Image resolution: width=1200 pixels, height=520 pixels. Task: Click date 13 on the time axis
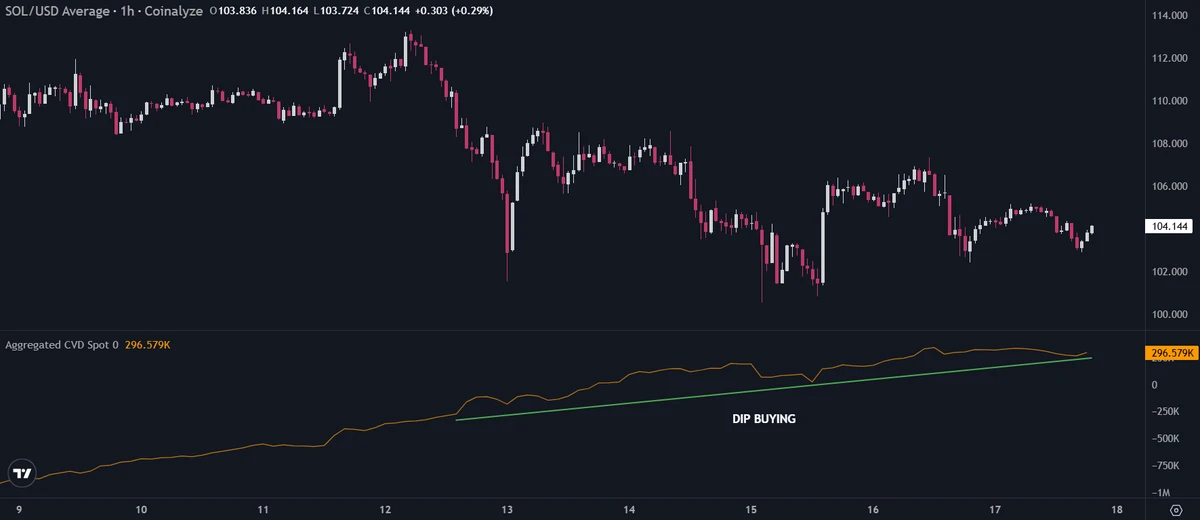coord(507,510)
